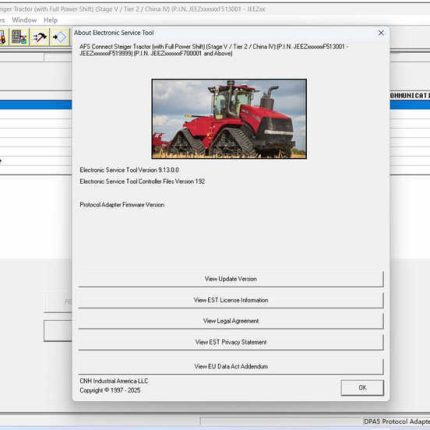This screenshot has width=430, height=430.
Task: Close the About Electronic Service Tool dialog
Action: (381, 33)
